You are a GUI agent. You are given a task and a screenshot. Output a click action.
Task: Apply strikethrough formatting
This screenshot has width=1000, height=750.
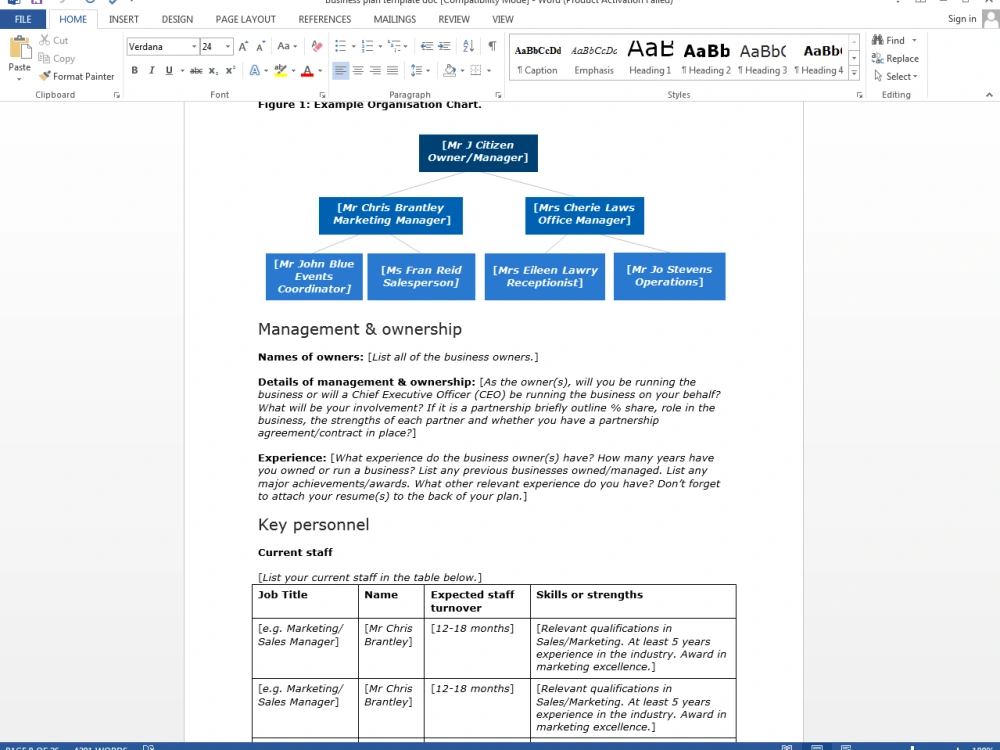(x=196, y=70)
